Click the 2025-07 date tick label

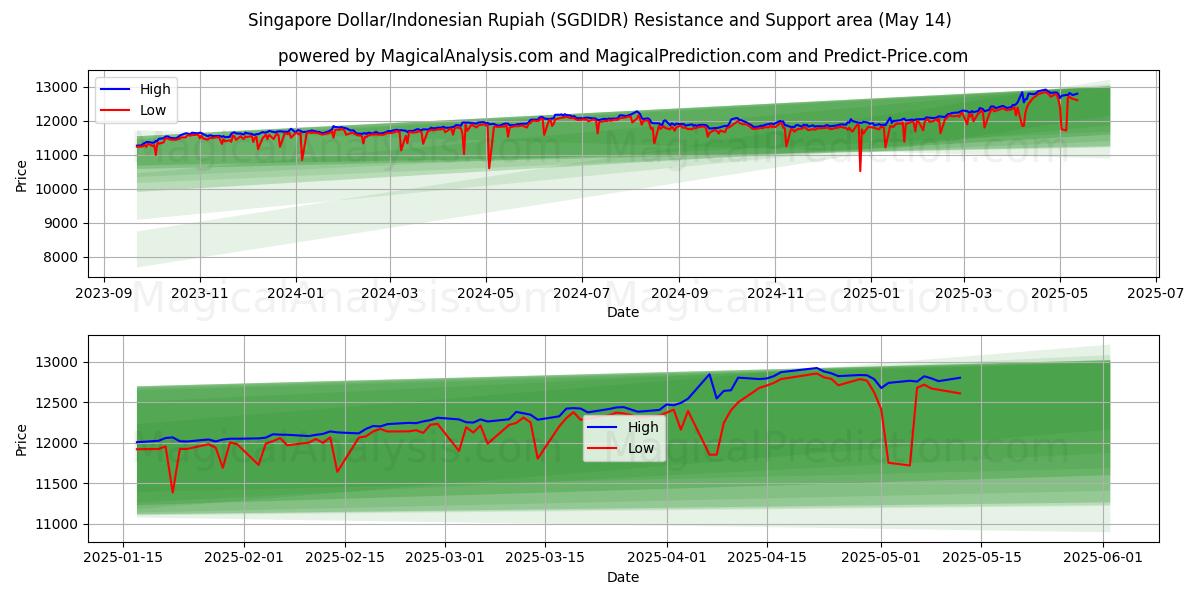tap(1156, 294)
